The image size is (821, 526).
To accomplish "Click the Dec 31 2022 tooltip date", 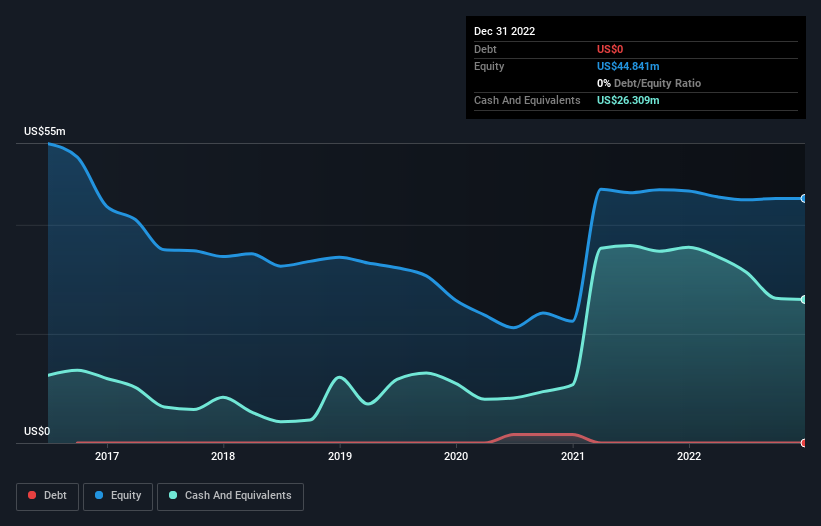I will (x=505, y=31).
